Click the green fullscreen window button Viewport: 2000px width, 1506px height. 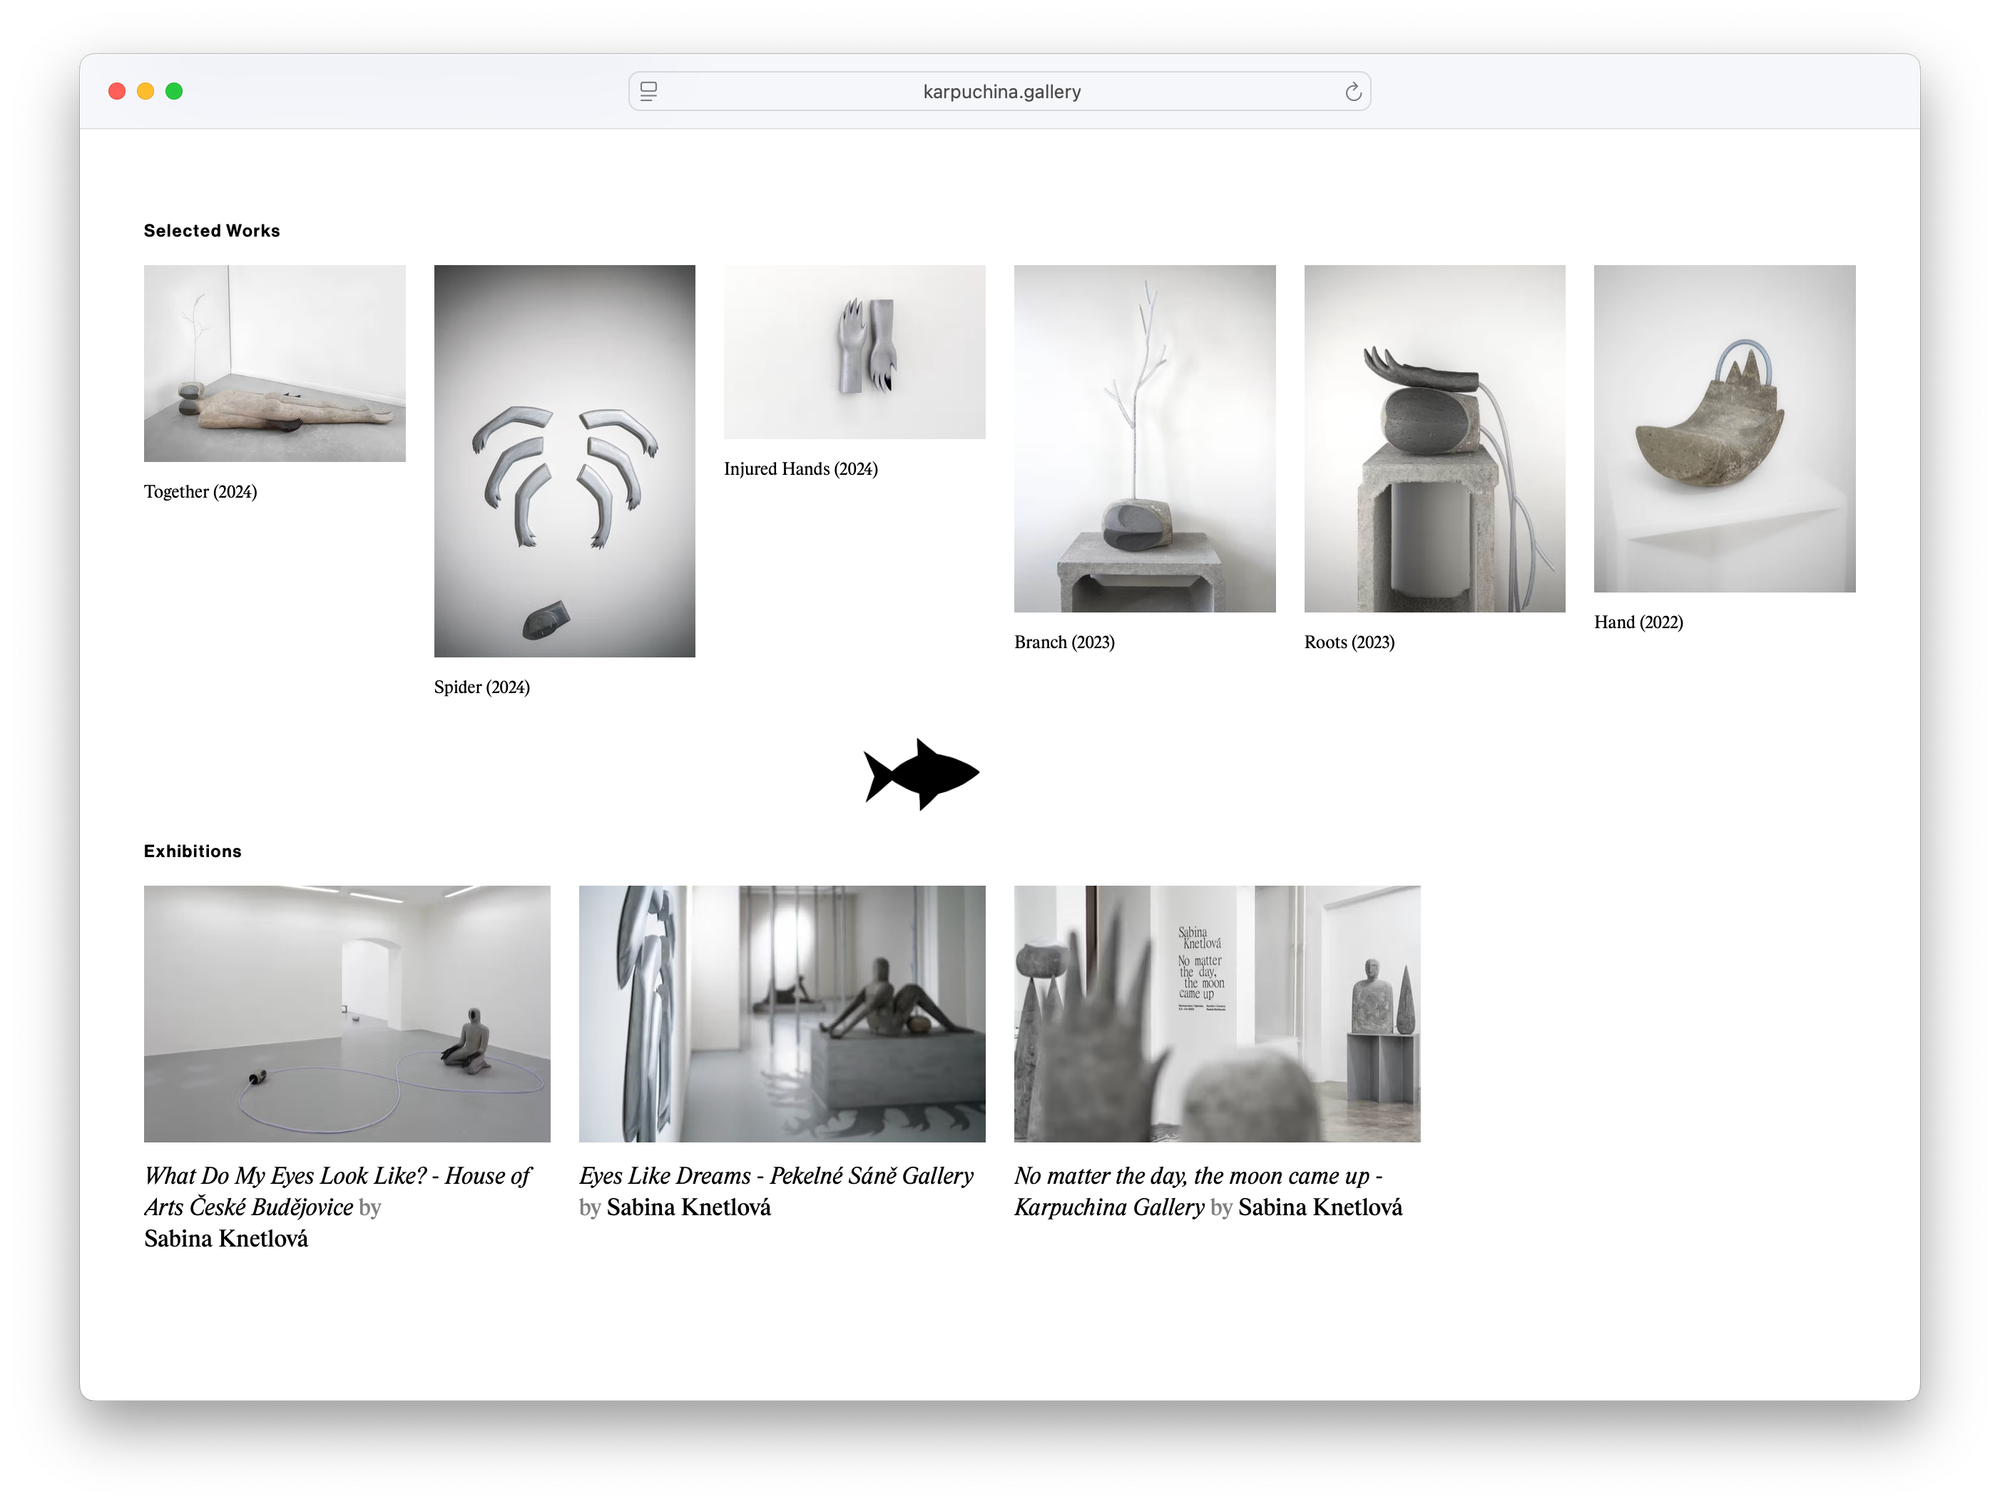174,92
